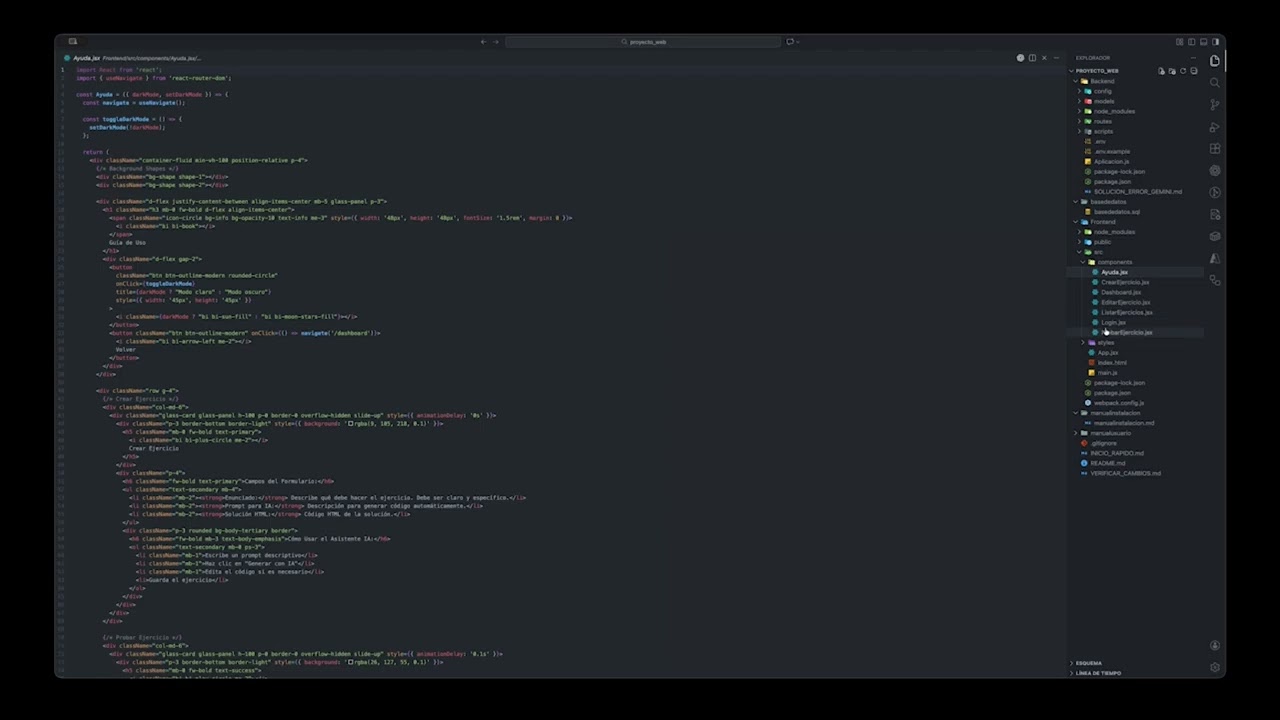Click the rgba(9, 105, 218) color swatch
Viewport: 1280px width, 720px height.
350,423
